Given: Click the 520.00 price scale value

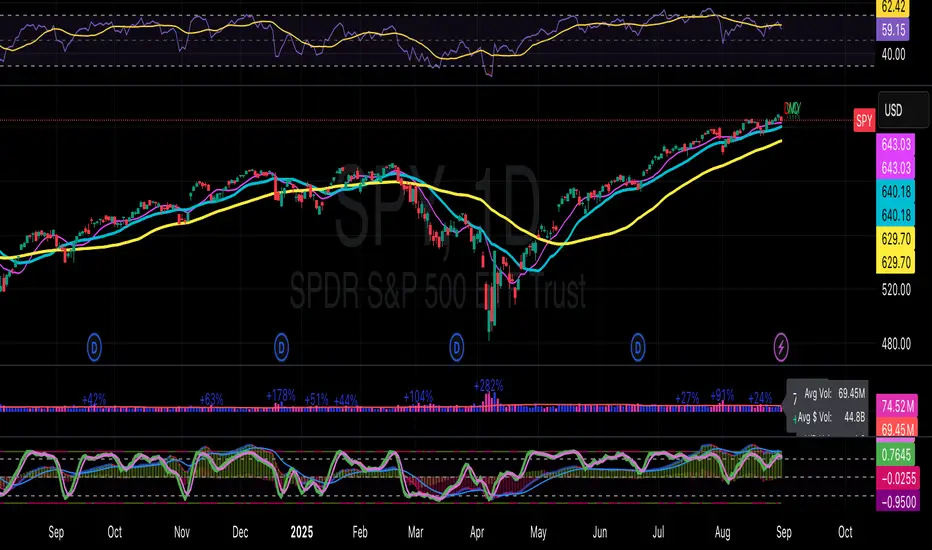Looking at the screenshot, I should pyautogui.click(x=896, y=290).
